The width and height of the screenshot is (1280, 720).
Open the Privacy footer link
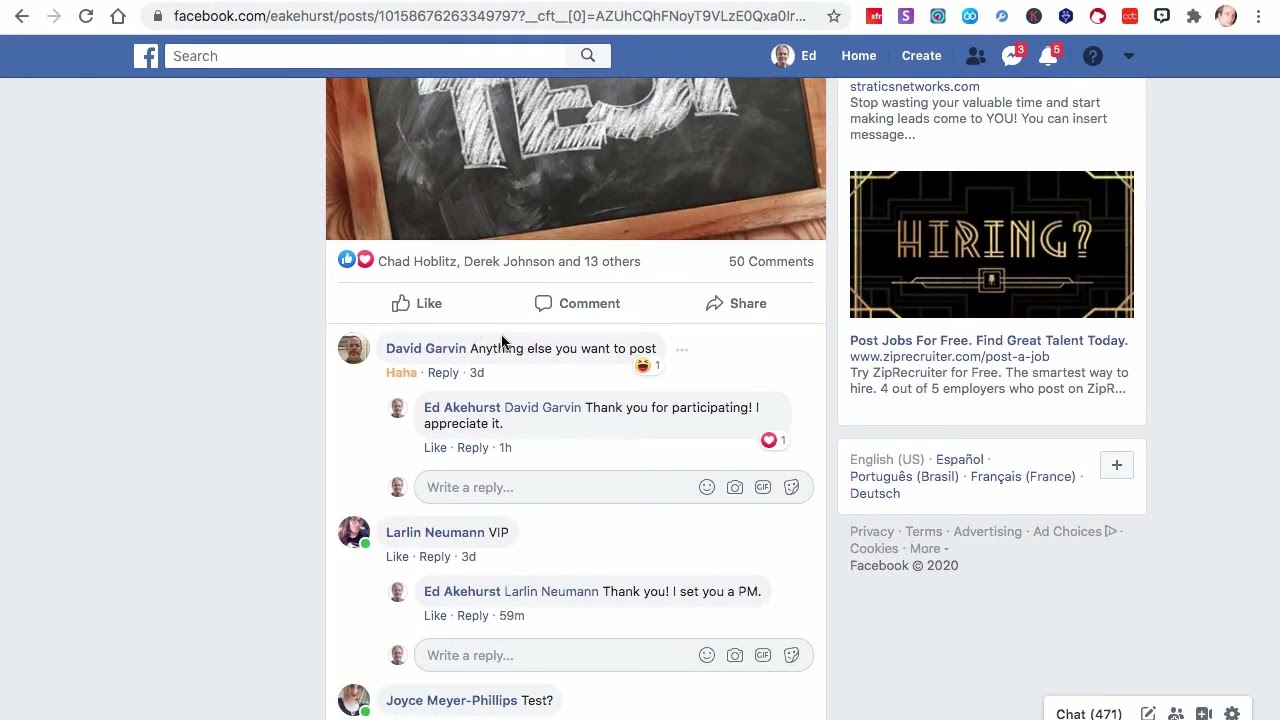tap(872, 531)
